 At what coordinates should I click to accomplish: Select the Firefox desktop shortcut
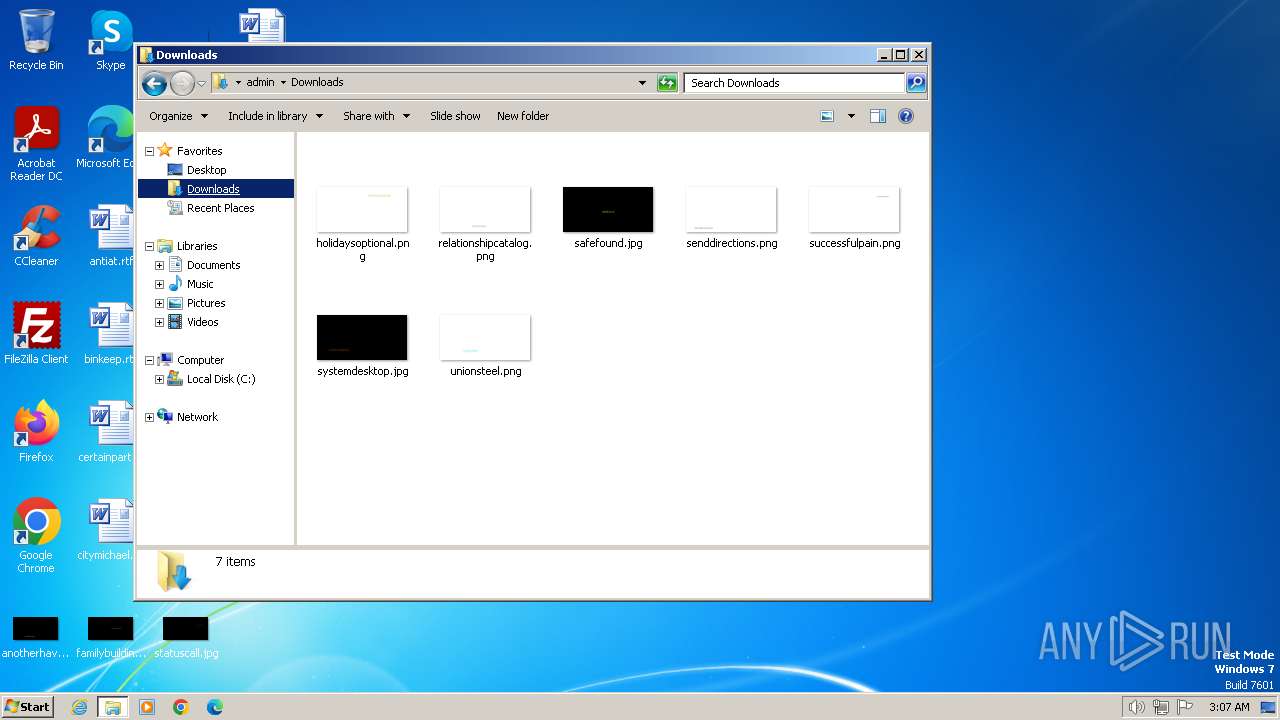pos(36,431)
